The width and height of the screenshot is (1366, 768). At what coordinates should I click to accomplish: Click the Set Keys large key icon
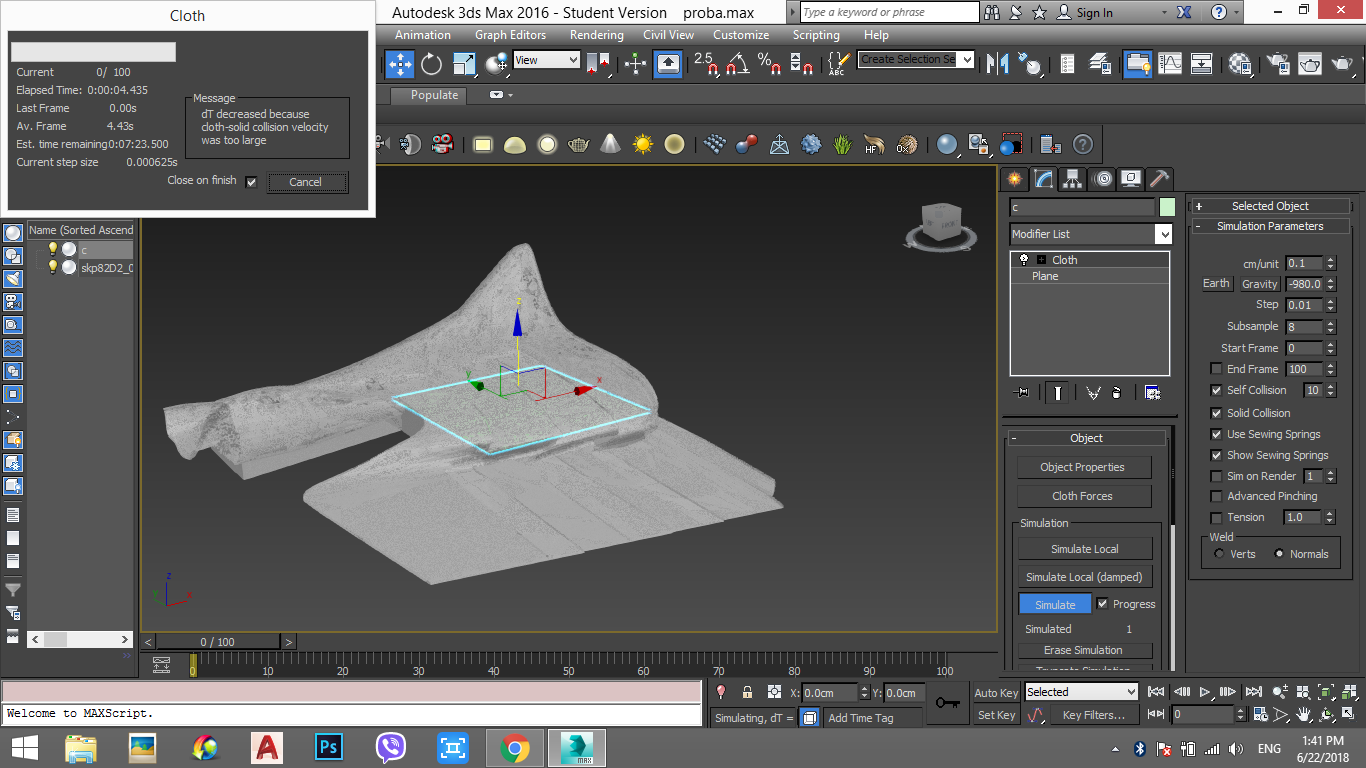coord(948,703)
